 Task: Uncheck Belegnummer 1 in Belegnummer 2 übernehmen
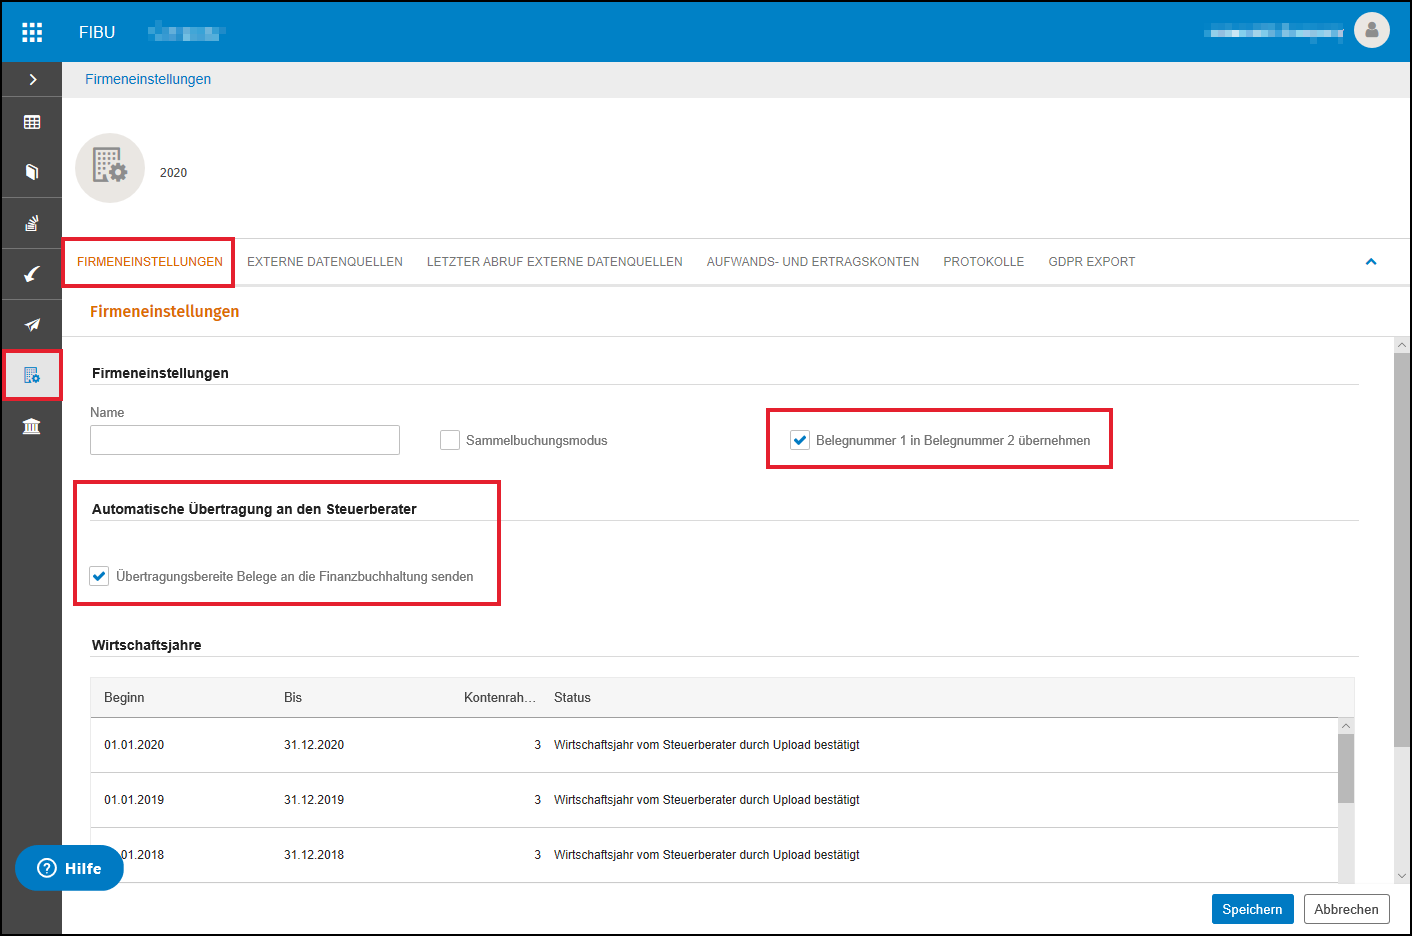pos(800,440)
